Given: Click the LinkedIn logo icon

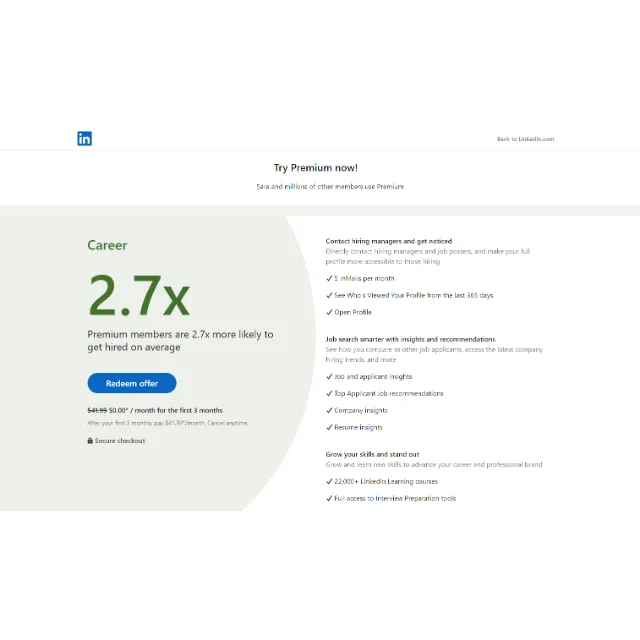Looking at the screenshot, I should coord(84,138).
